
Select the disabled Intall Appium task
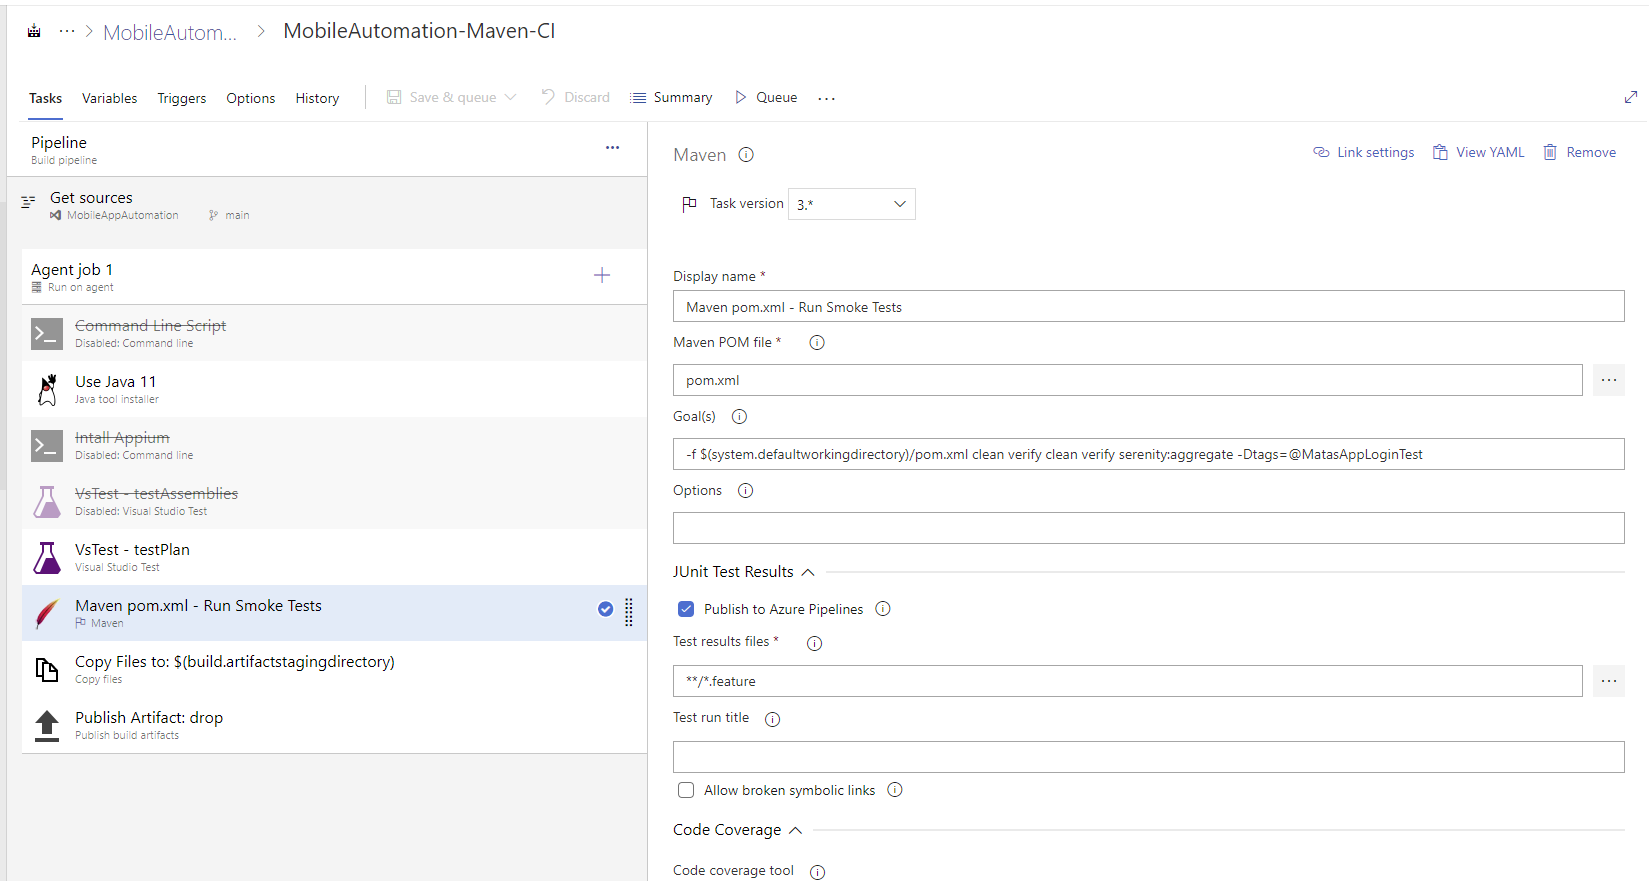pyautogui.click(x=334, y=445)
